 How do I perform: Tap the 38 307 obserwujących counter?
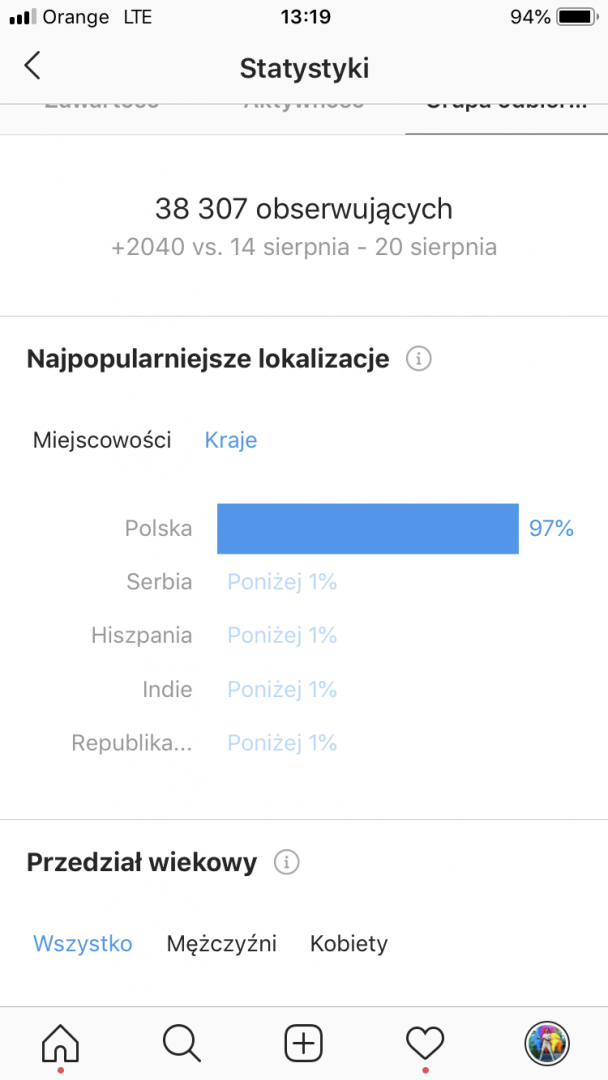[304, 209]
